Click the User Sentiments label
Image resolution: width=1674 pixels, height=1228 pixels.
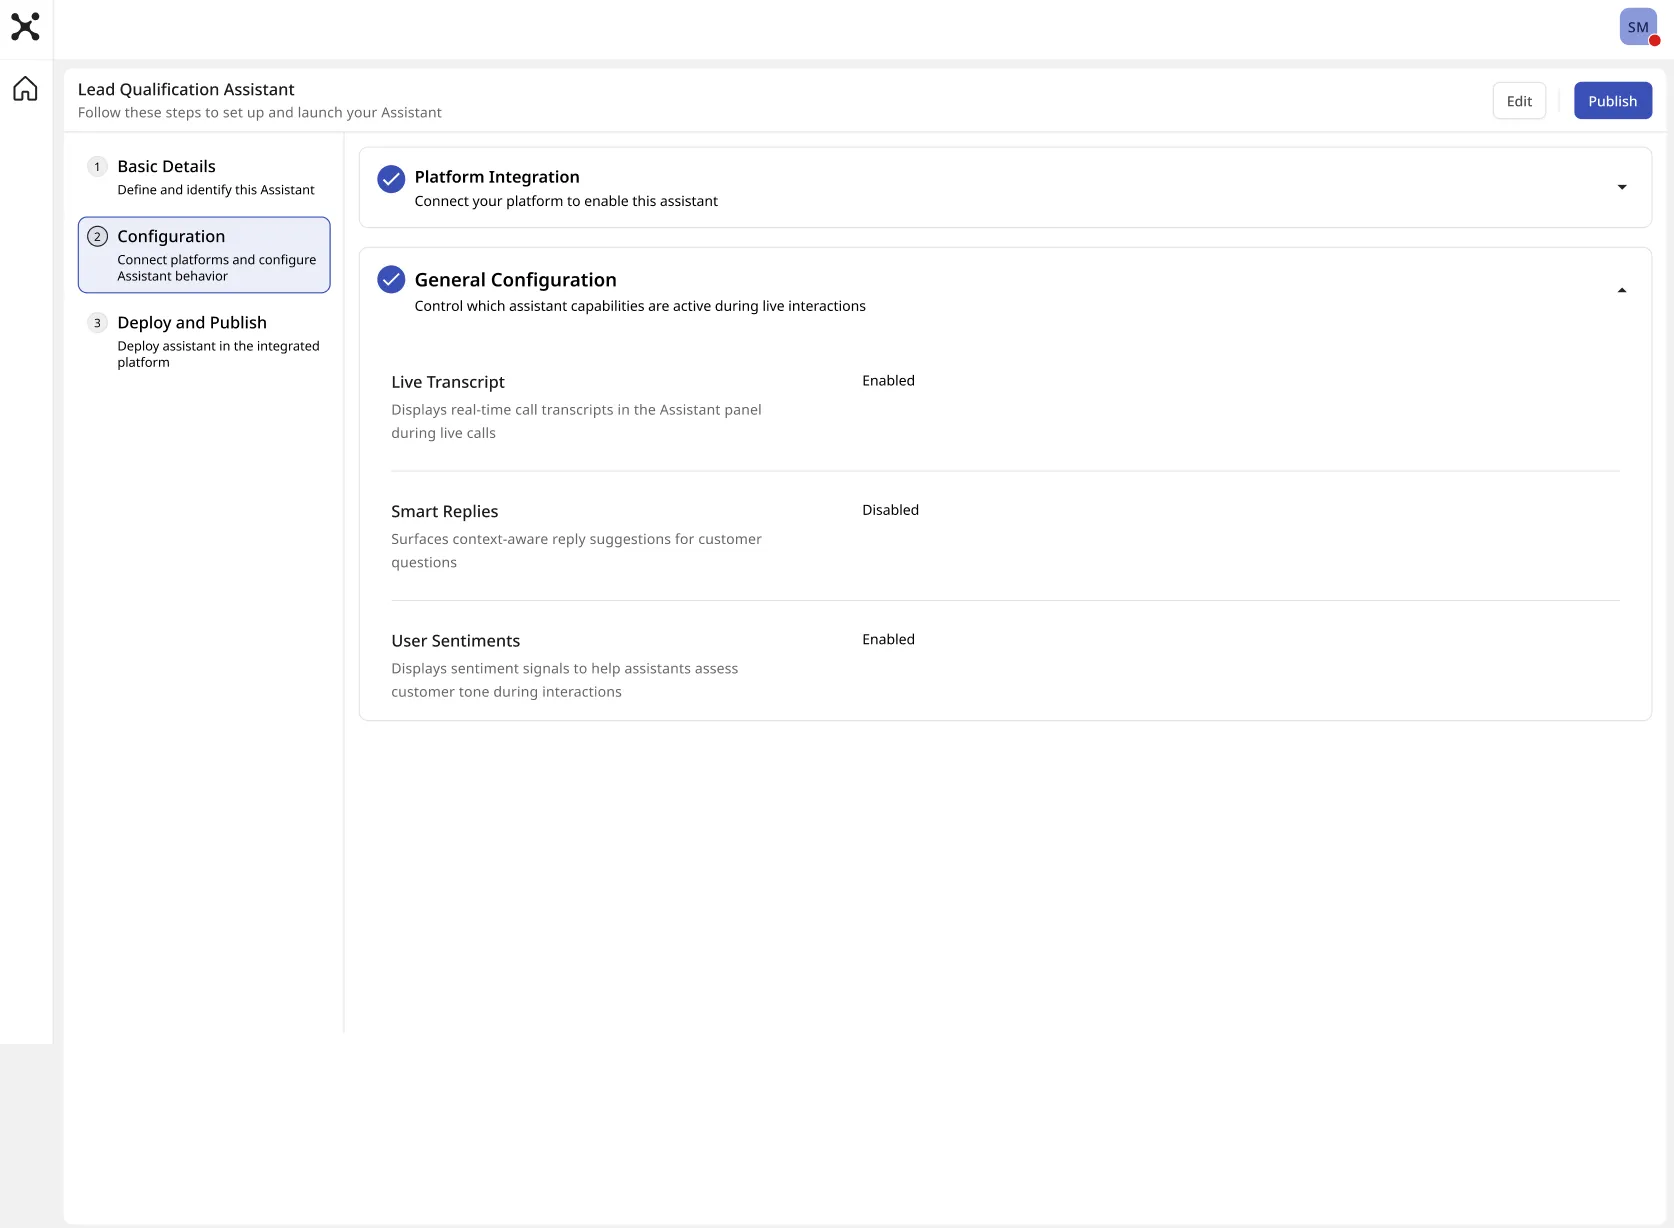point(455,641)
